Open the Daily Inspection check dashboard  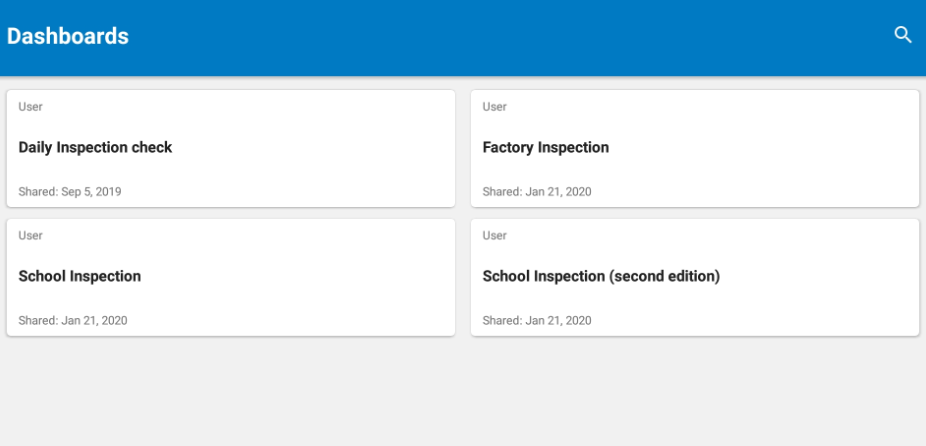point(95,147)
